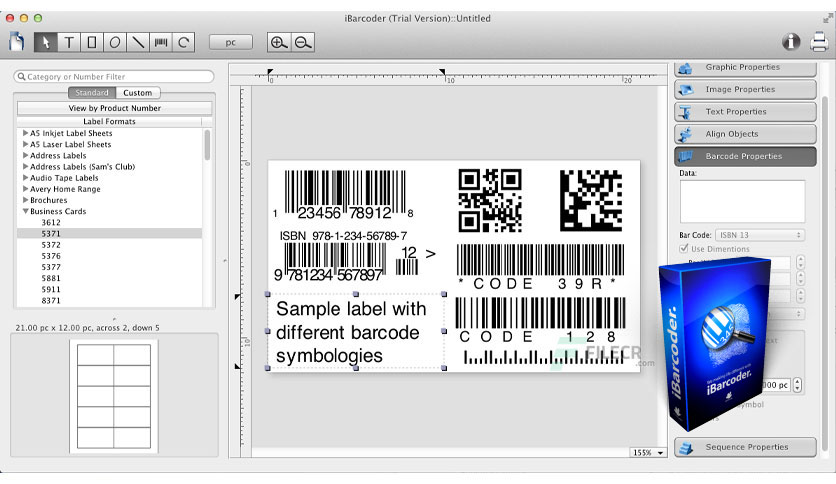Toggle the Use Dimentions checkbox
This screenshot has width=836, height=484.
click(x=684, y=248)
